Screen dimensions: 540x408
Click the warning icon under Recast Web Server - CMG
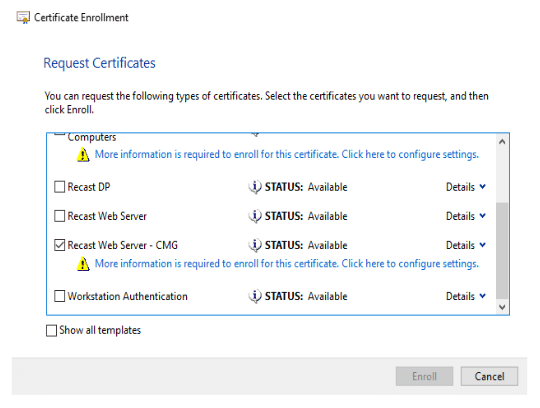83,264
